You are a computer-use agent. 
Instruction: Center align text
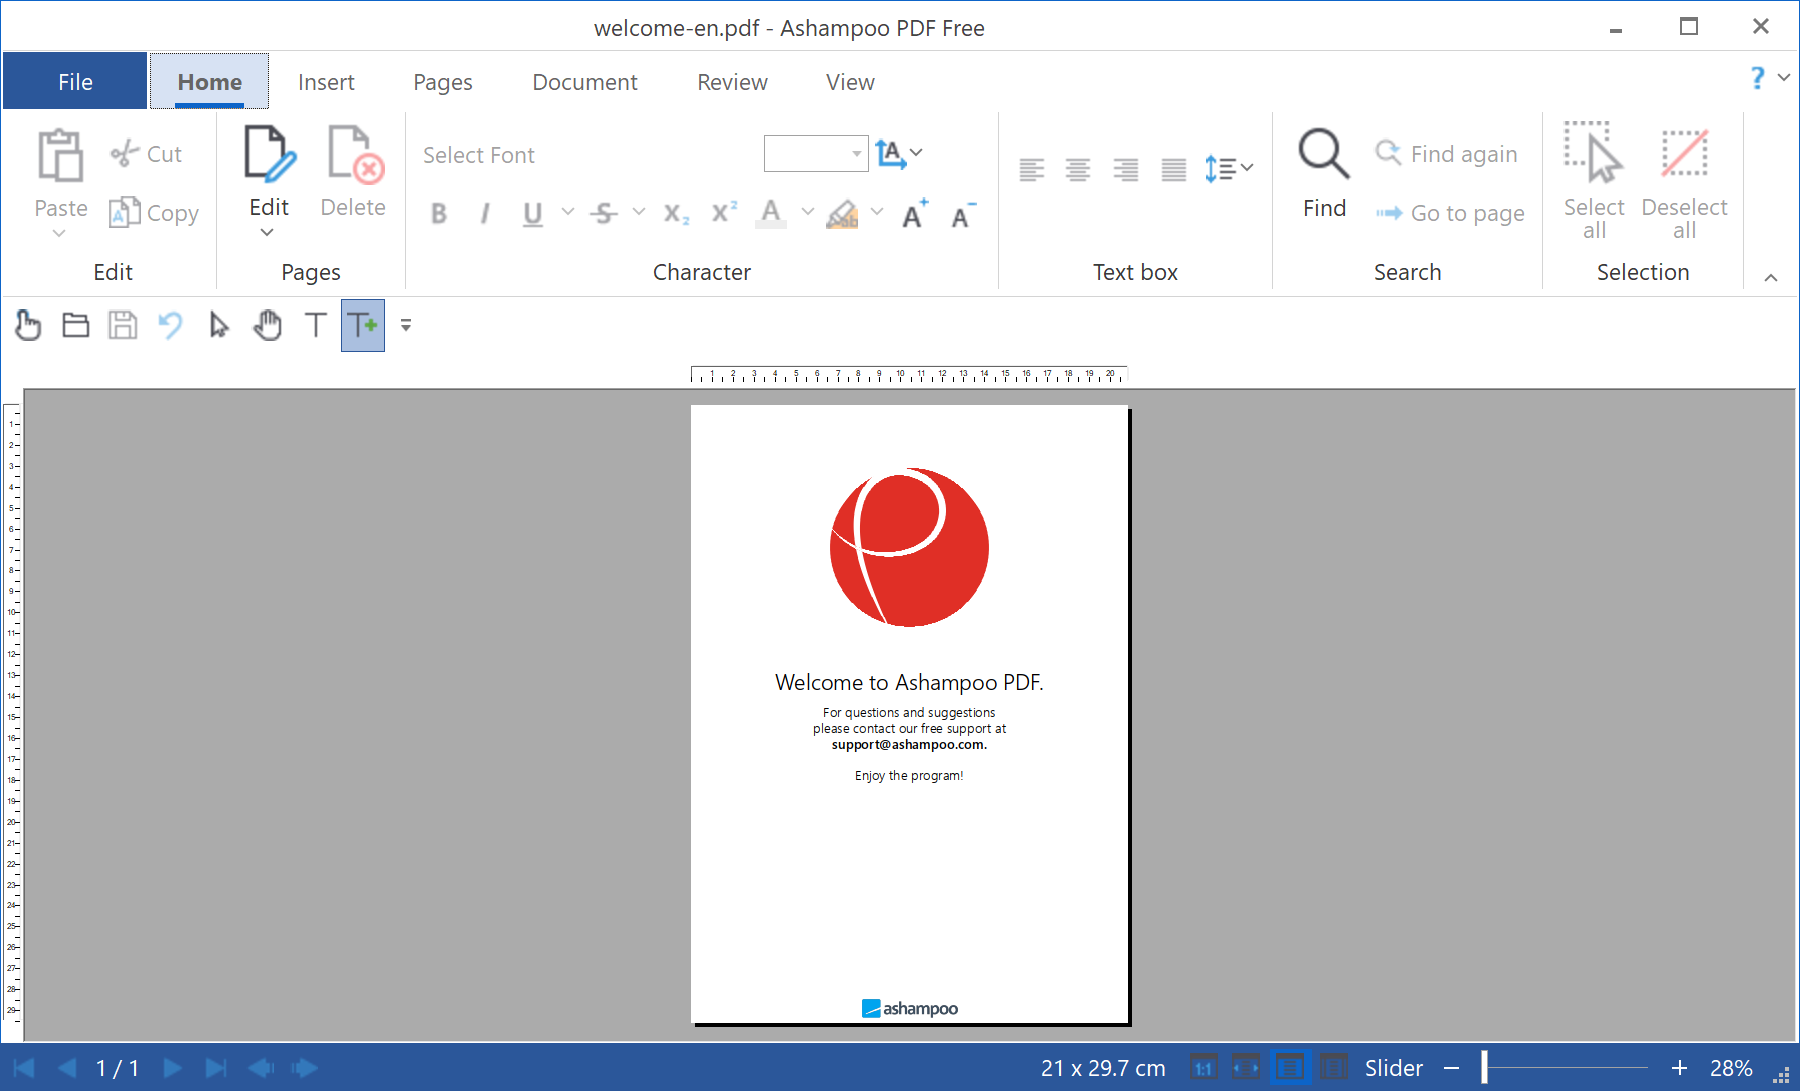[x=1078, y=169]
